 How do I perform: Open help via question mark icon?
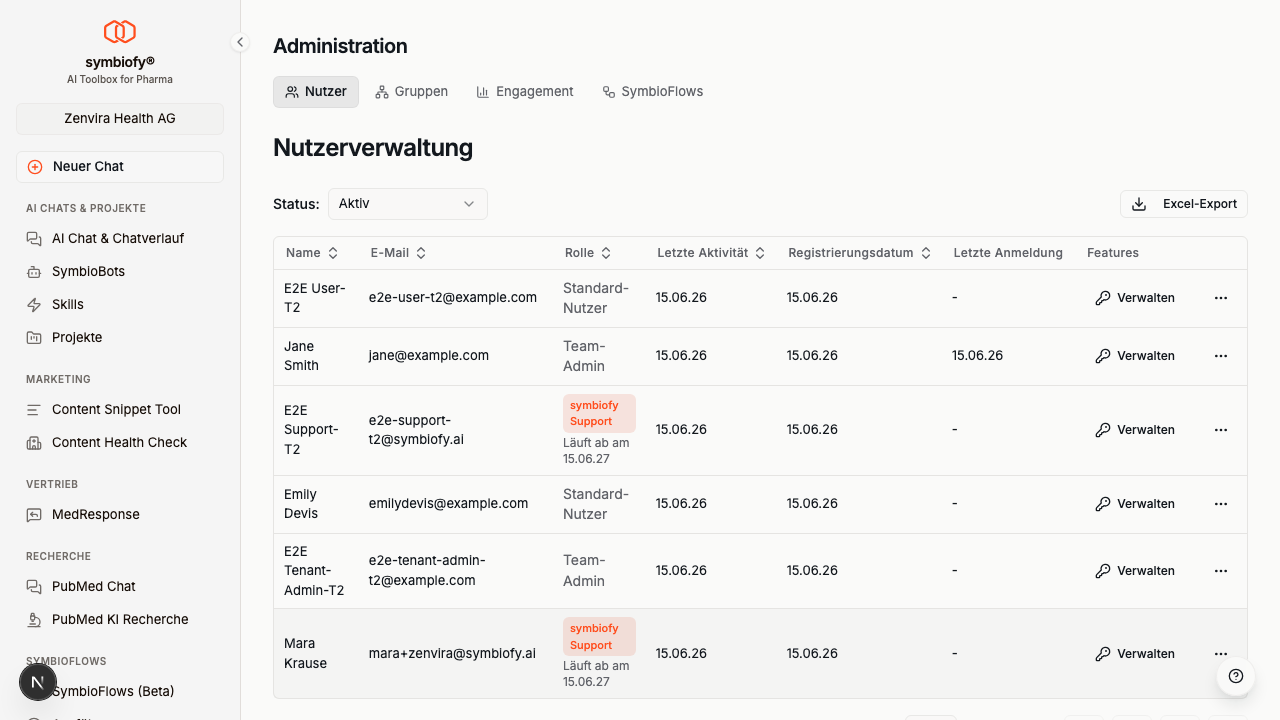(1236, 676)
